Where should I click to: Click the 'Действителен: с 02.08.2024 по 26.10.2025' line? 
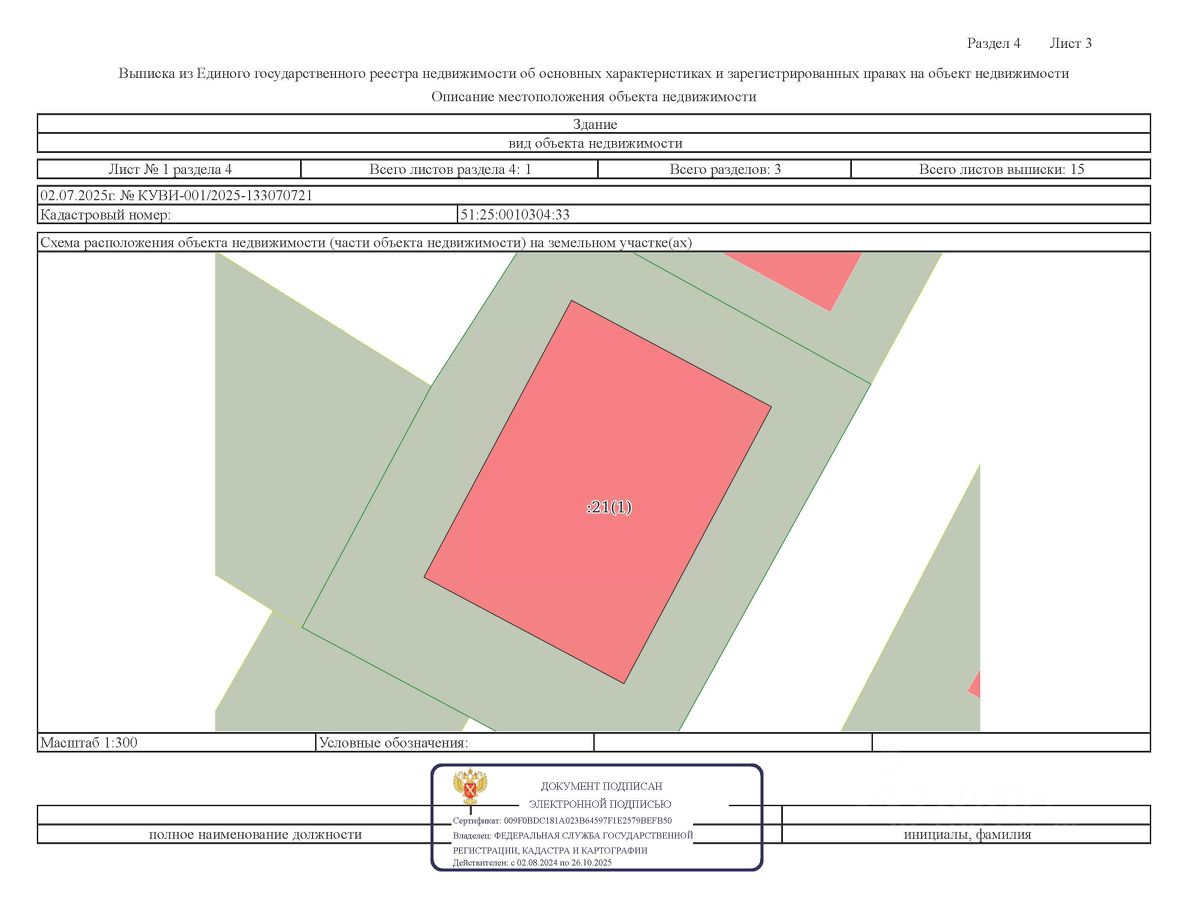[532, 863]
